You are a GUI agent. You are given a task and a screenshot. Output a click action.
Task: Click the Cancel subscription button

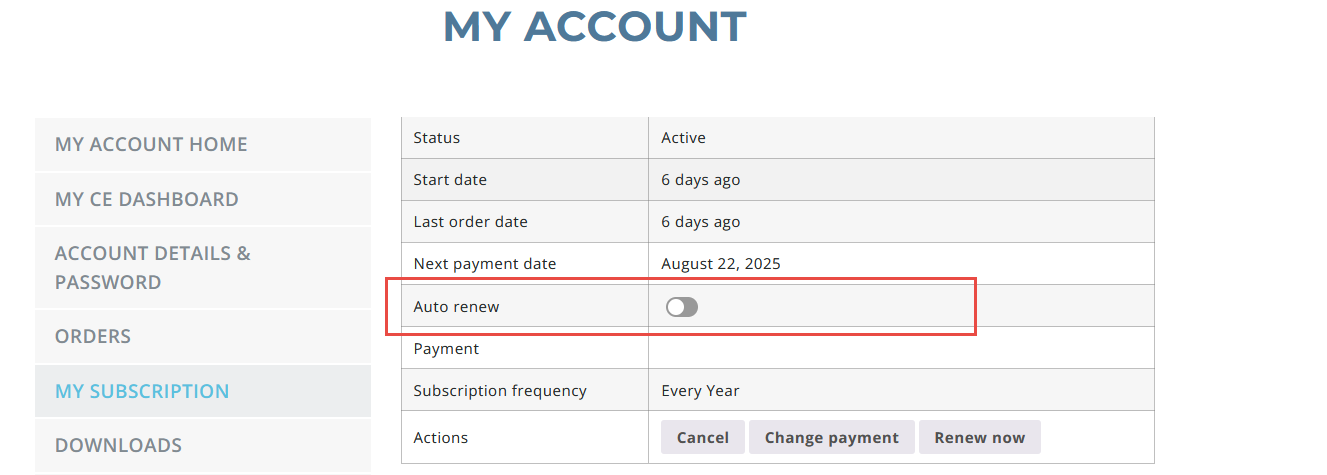tap(703, 437)
